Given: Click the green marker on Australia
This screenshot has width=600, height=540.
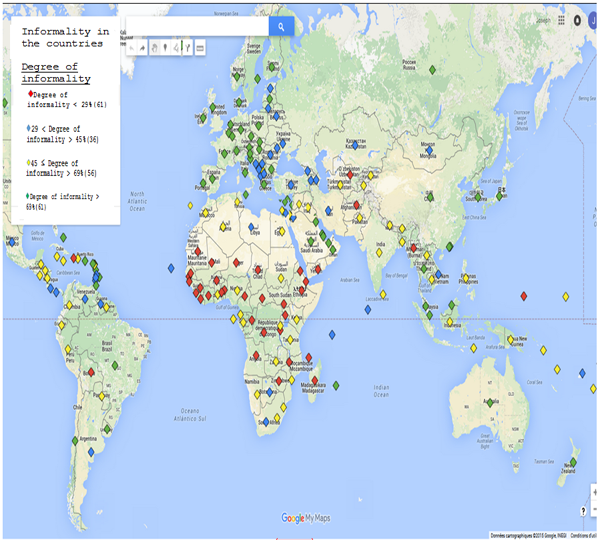Looking at the screenshot, I should pyautogui.click(x=490, y=403).
